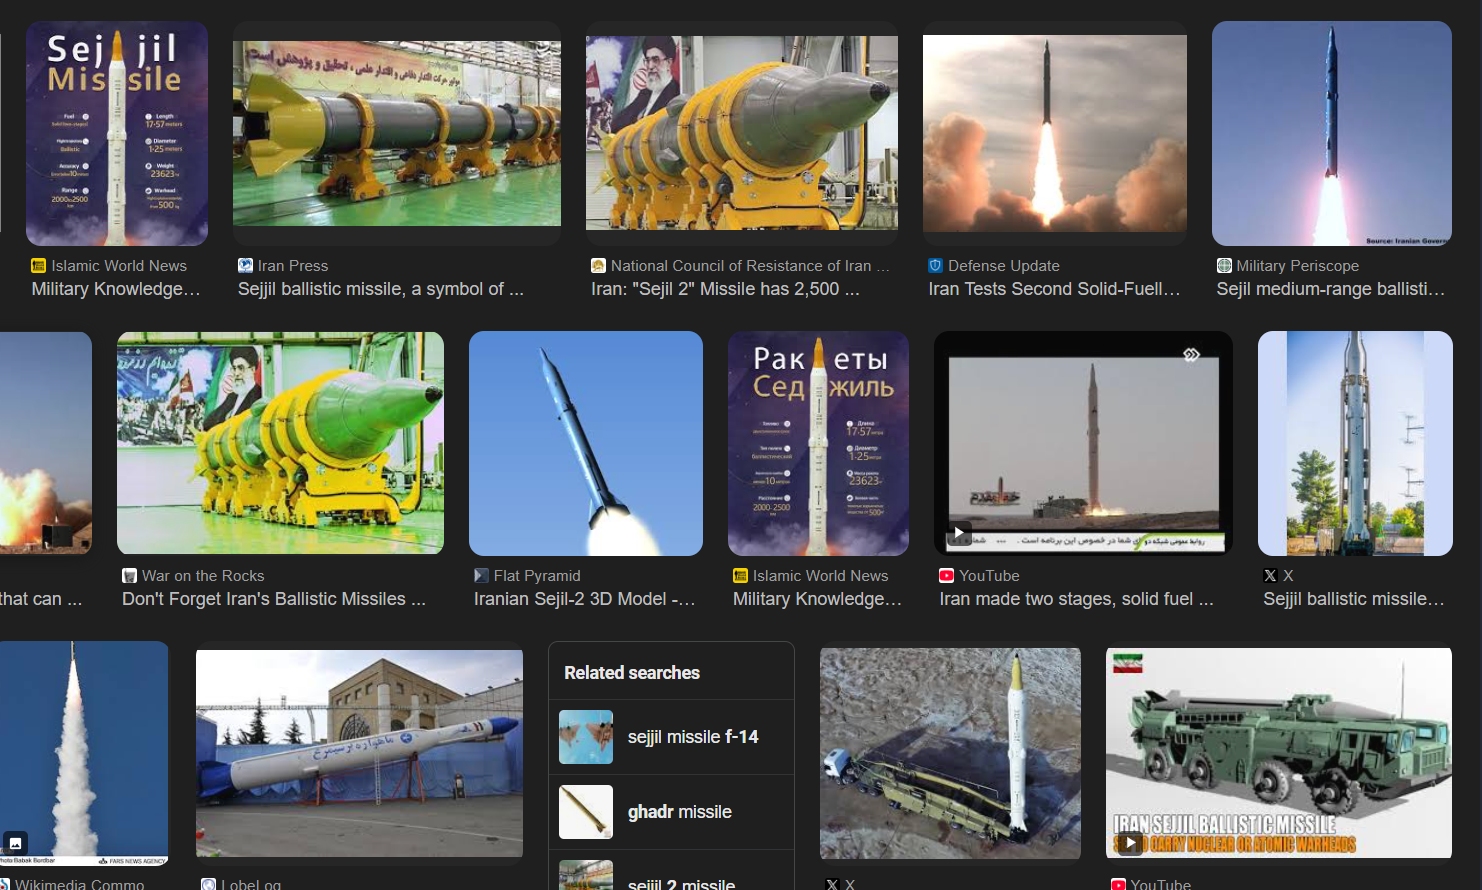Open "Iran Tests Second Solid-Fuell..." title
1482x890 pixels.
(x=1054, y=289)
